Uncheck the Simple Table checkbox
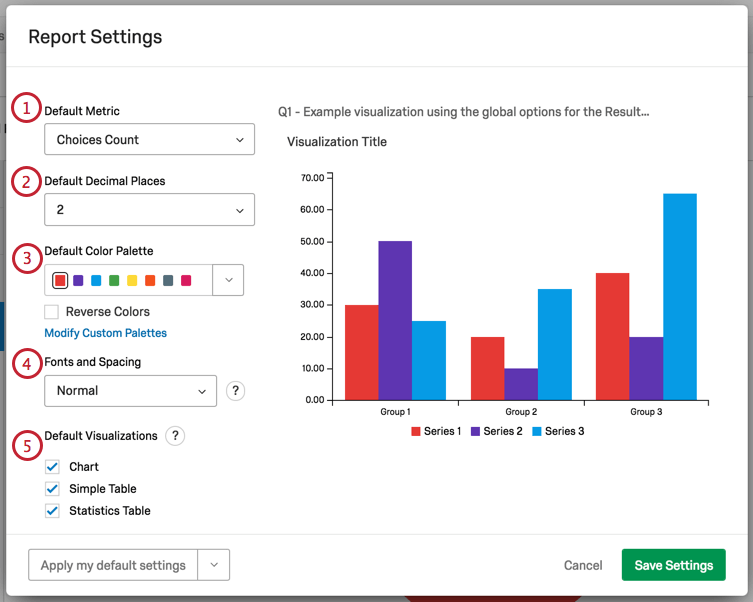The image size is (753, 602). [x=53, y=489]
